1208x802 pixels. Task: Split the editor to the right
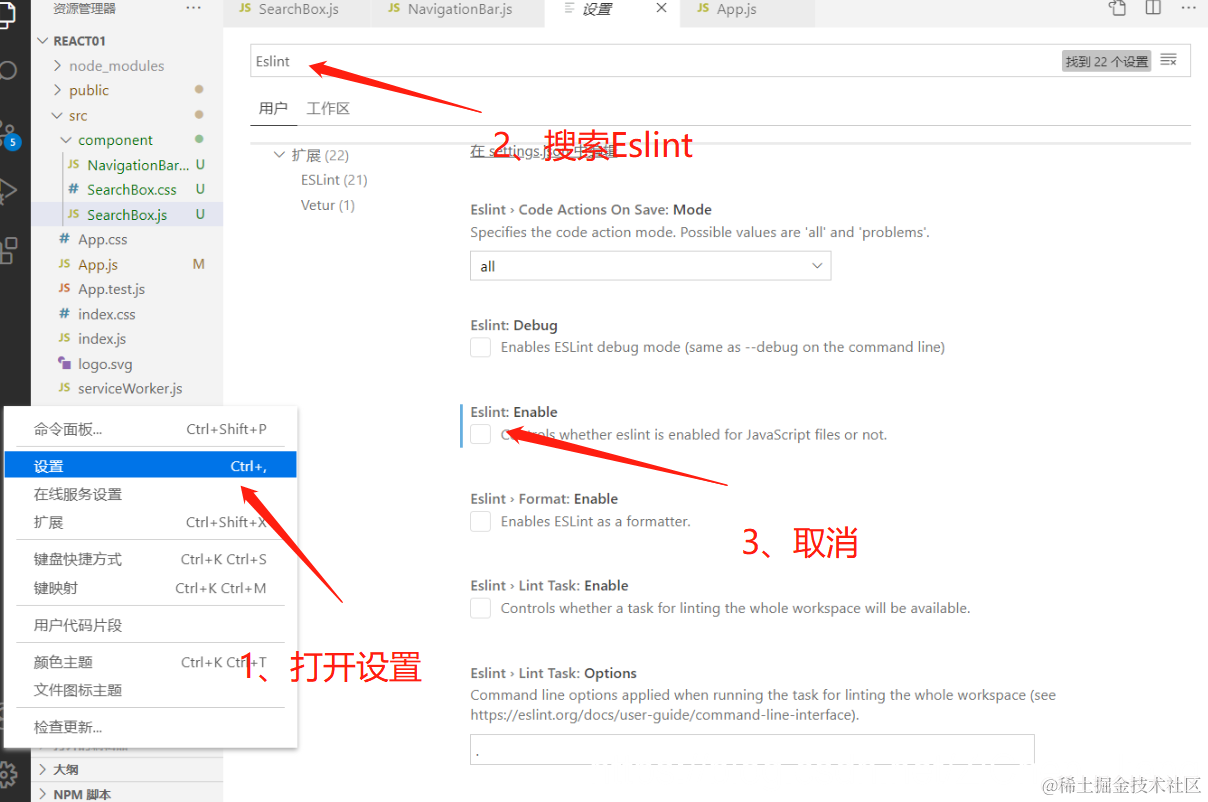click(1153, 8)
